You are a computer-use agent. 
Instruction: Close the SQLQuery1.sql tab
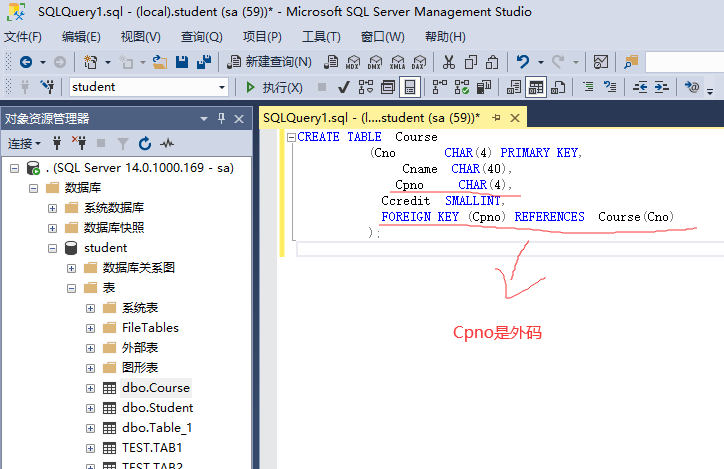coord(515,118)
